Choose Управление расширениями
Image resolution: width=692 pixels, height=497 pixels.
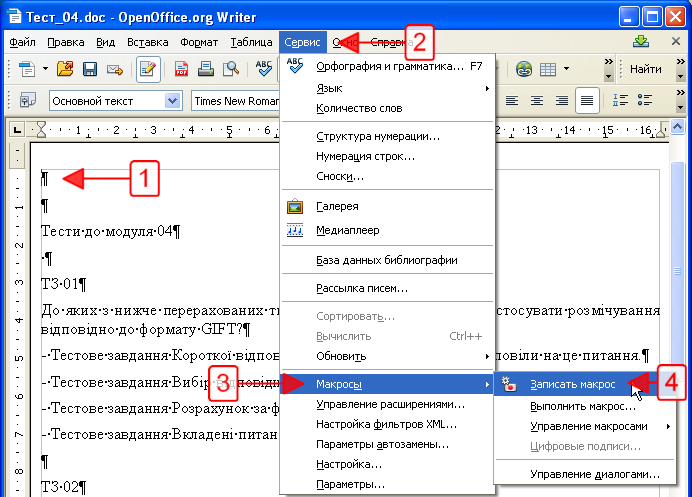tap(387, 404)
